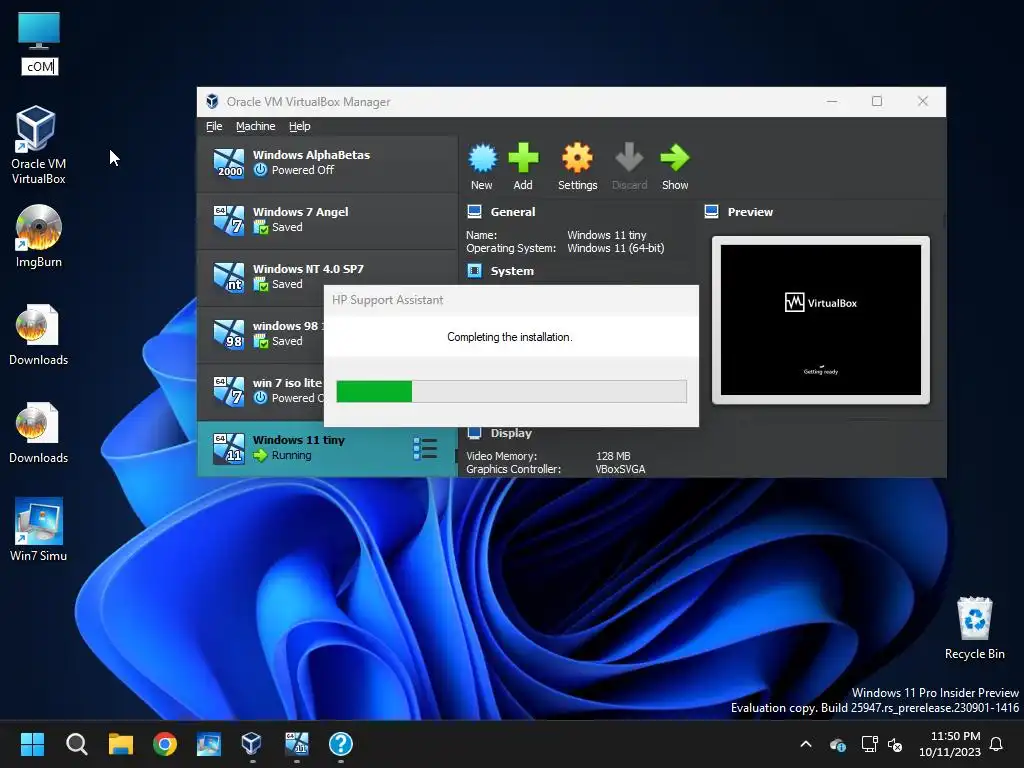Screen dimensions: 1024x768
Task: Click the Windows 11 tiny OS icon
Action: 229,449
